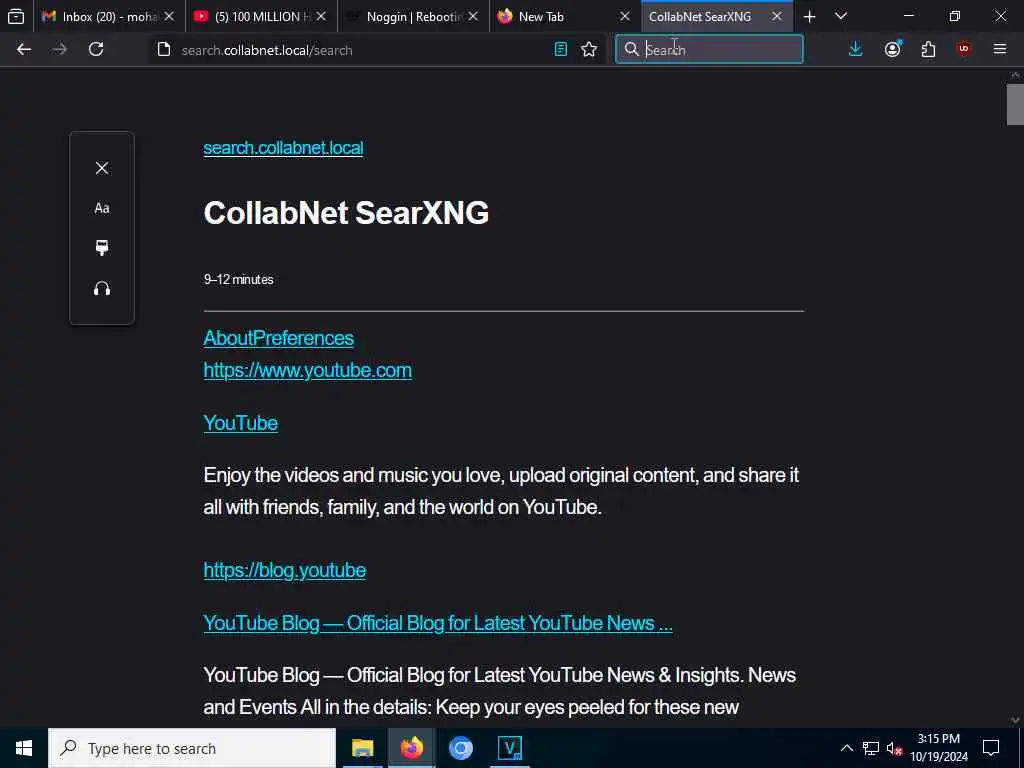The image size is (1024, 768).
Task: Open the Firefox application menu
Action: pos(1000,49)
